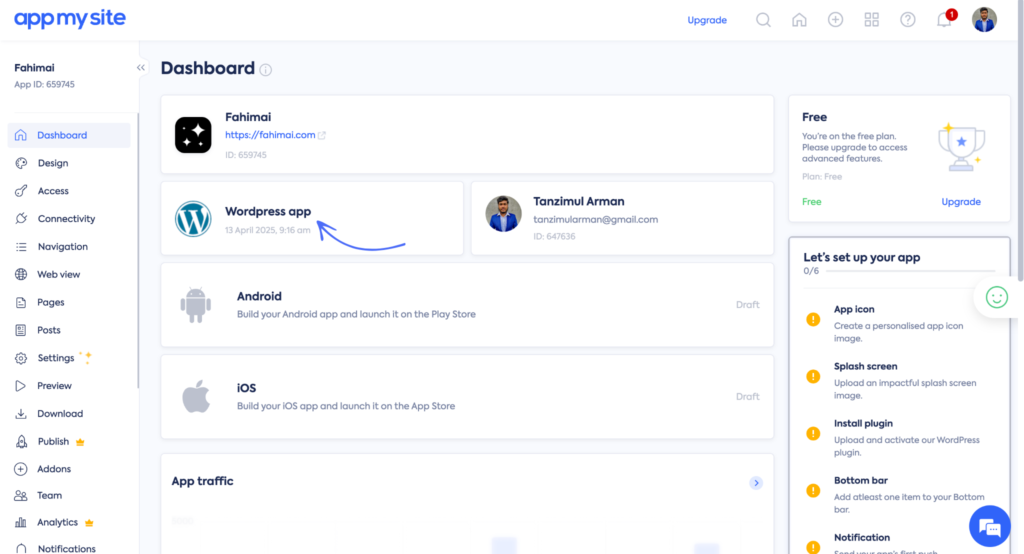Open the search icon in top bar
The width and height of the screenshot is (1024, 554).
[763, 20]
